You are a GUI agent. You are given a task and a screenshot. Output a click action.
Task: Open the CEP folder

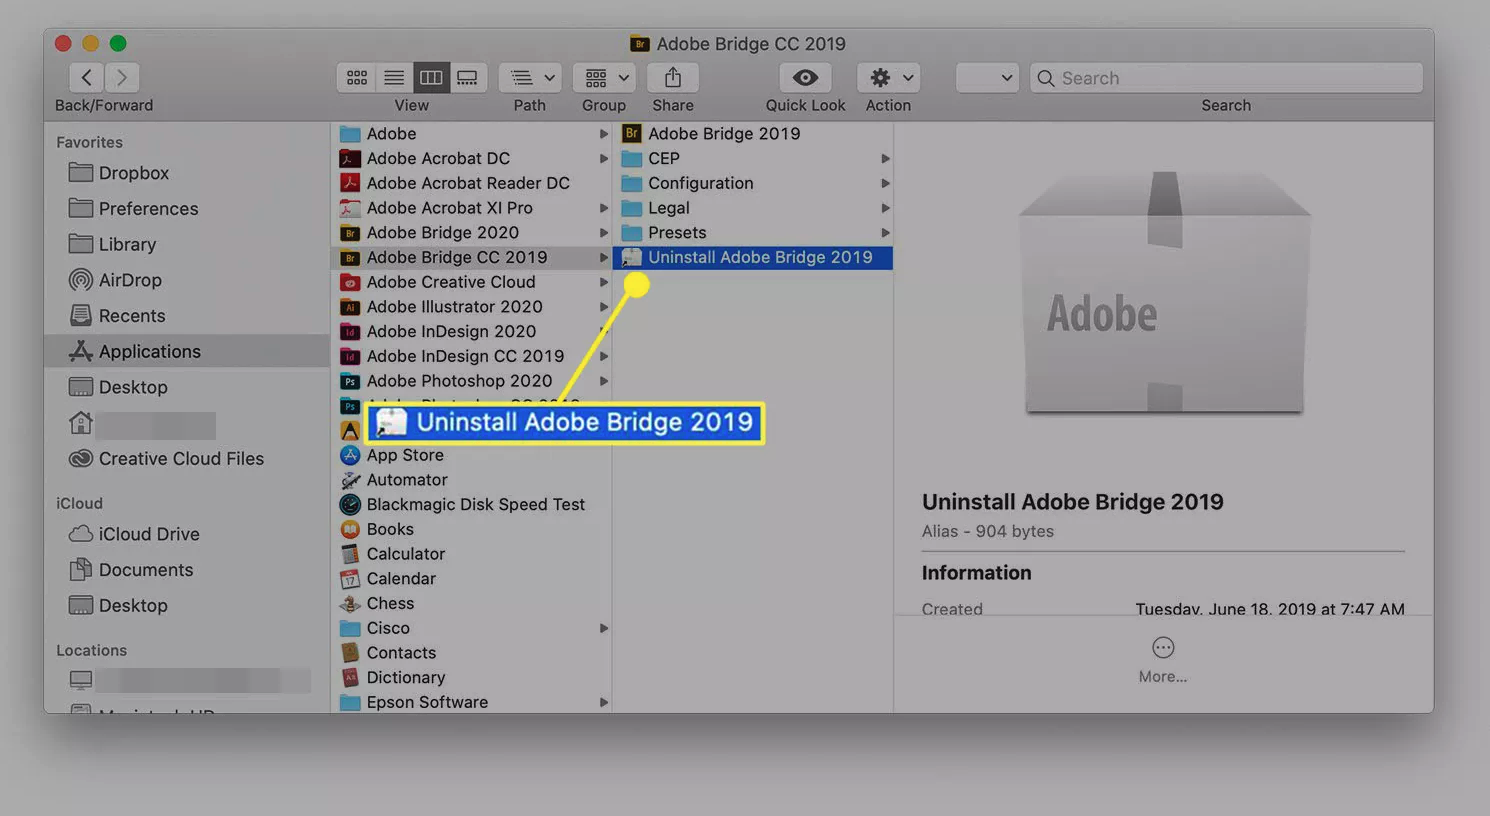point(753,158)
